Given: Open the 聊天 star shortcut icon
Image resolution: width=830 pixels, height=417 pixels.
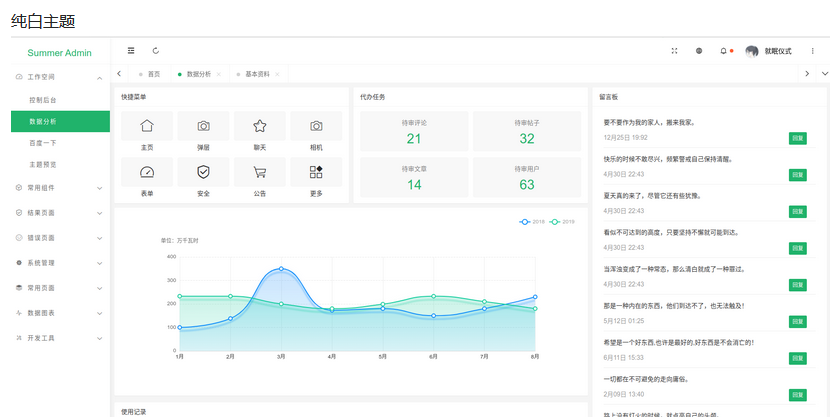Looking at the screenshot, I should coord(260,126).
